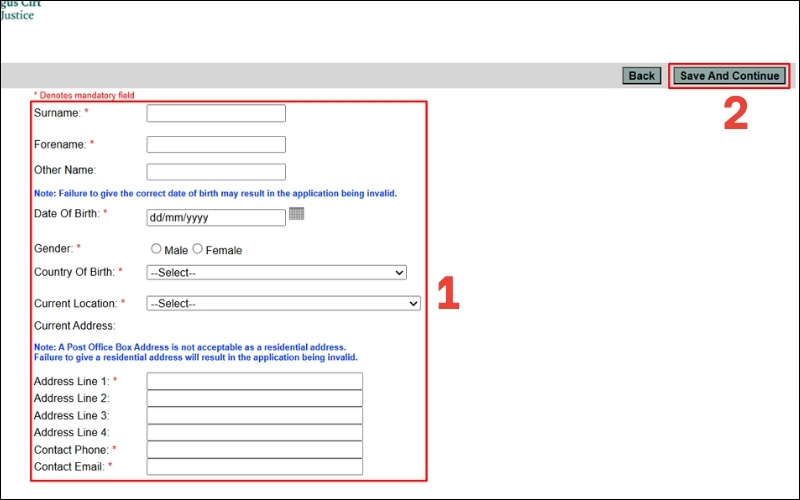Focus the Address Line 2 field

coord(254,398)
